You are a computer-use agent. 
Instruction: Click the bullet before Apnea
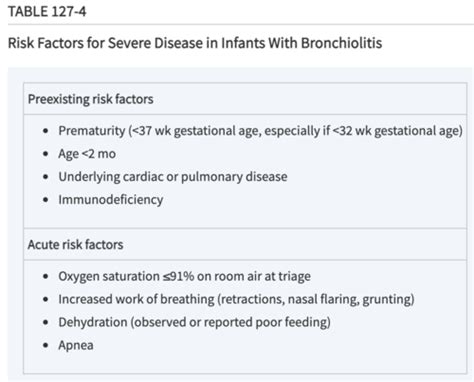46,345
